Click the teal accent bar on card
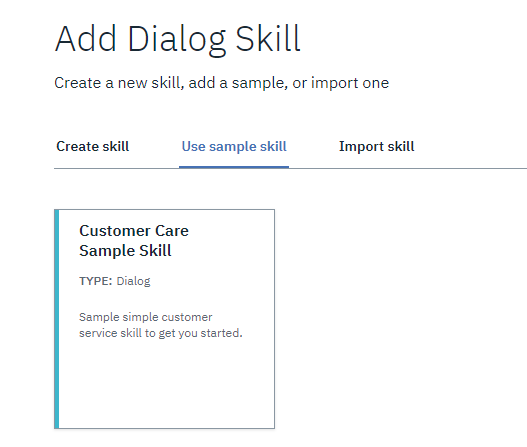Screen dimensions: 527x447 (56, 319)
